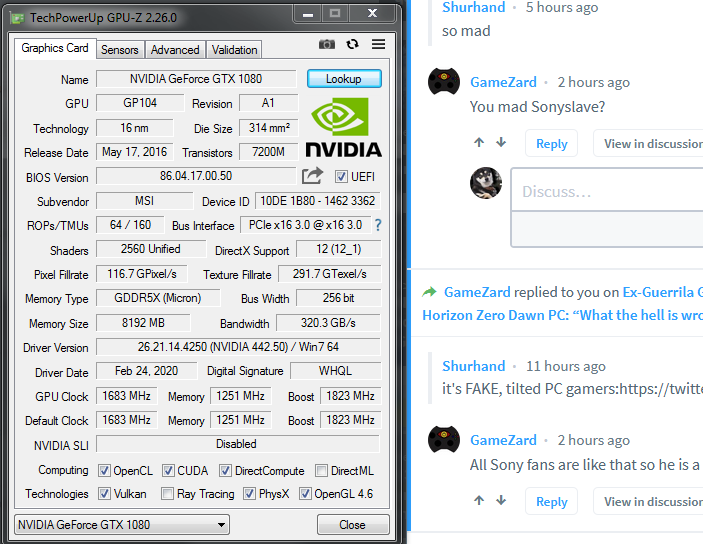This screenshot has height=544, width=703.
Task: Click the Shaders value 2560 Unified
Action: click(151, 249)
